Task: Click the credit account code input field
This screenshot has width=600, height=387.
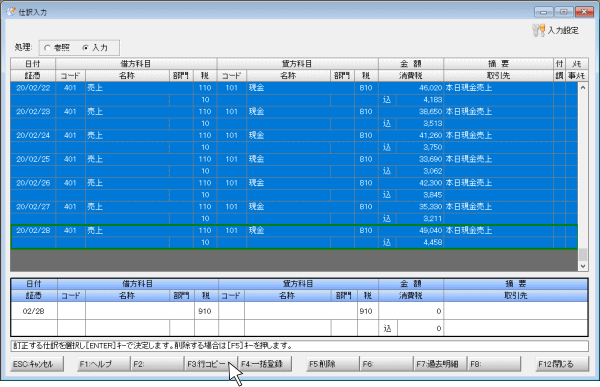Action: pos(232,311)
